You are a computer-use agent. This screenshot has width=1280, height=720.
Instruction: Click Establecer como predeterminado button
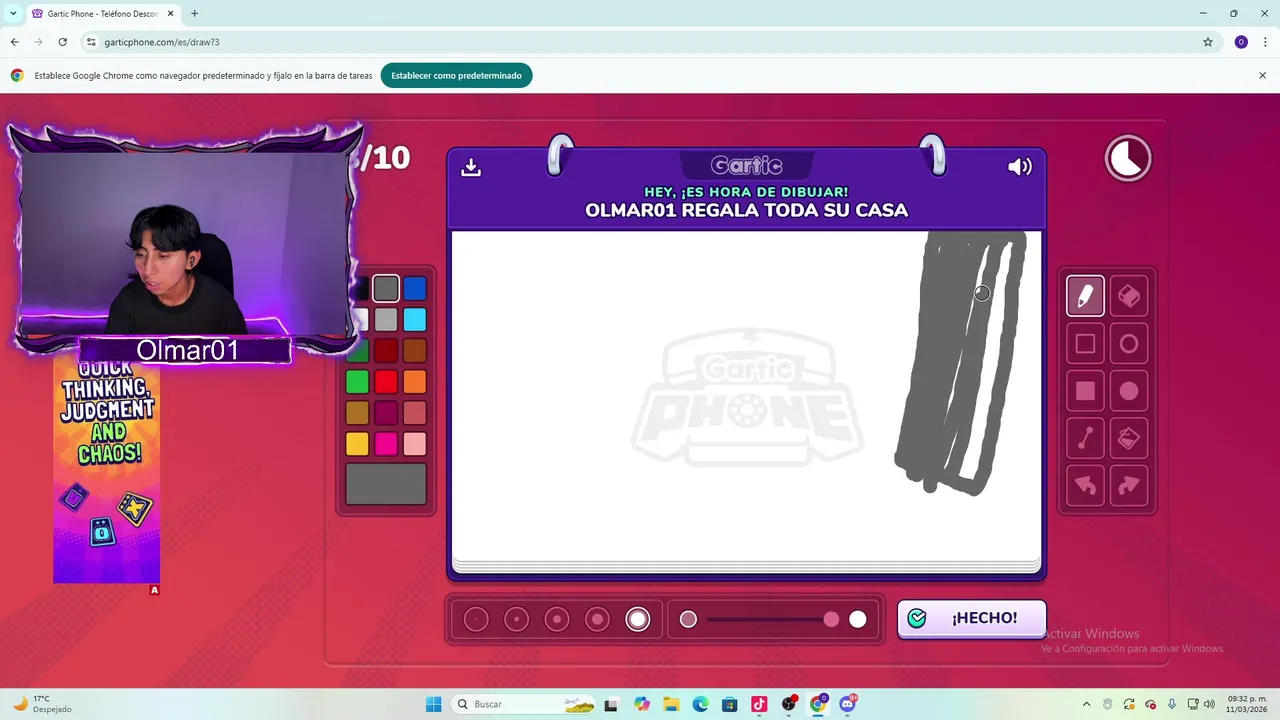pyautogui.click(x=456, y=75)
